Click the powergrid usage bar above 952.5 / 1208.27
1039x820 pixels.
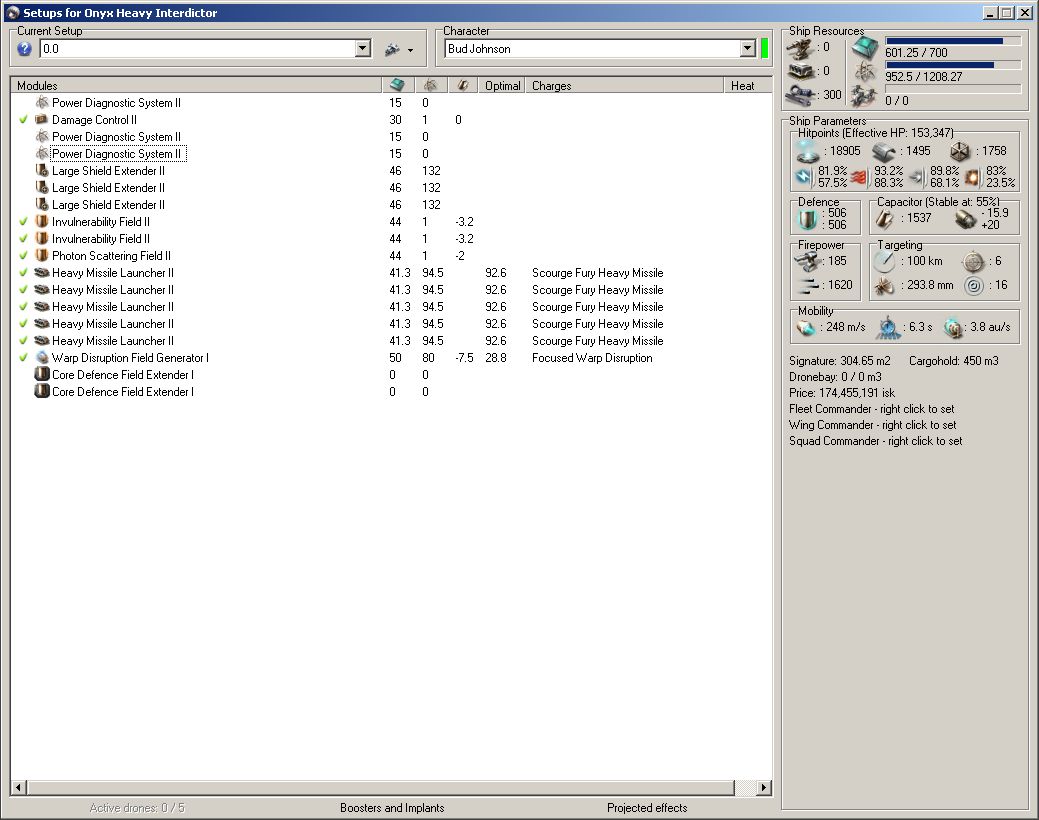[953, 65]
